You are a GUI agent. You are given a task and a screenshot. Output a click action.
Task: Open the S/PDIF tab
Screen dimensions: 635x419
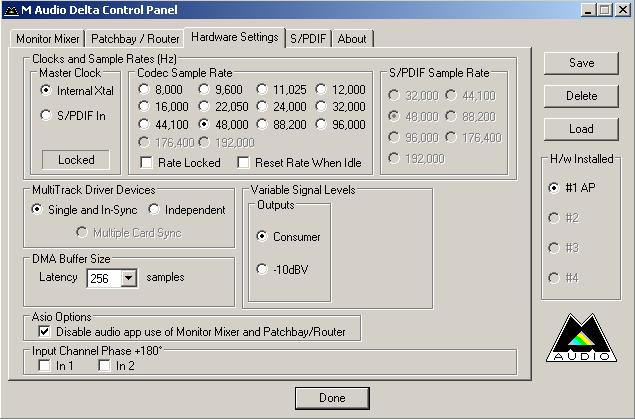click(308, 39)
